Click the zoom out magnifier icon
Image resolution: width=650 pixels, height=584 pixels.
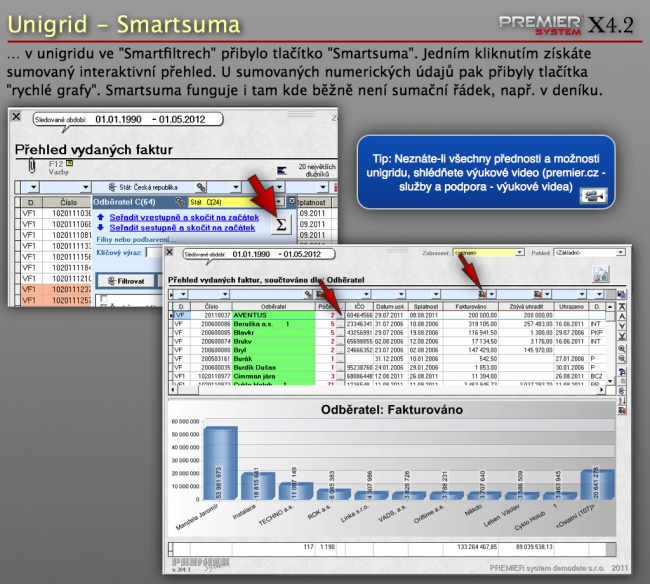[x=622, y=359]
